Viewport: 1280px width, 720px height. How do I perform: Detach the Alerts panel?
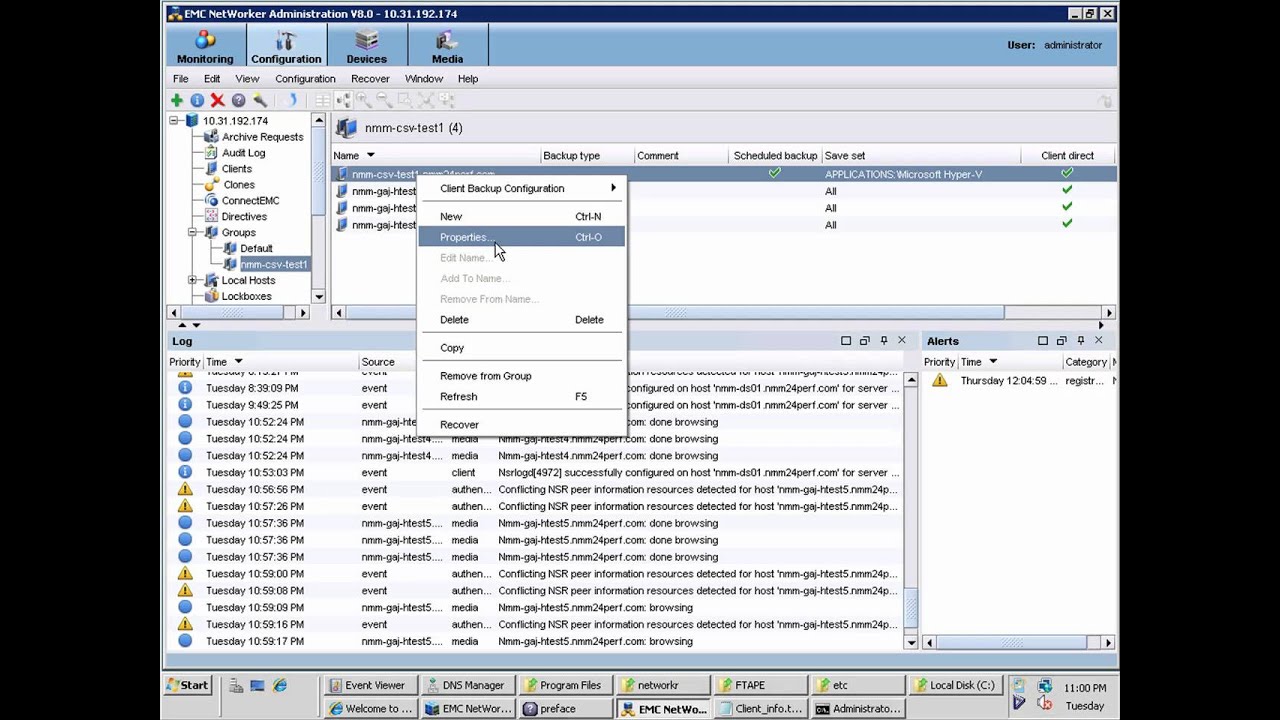tap(1061, 341)
